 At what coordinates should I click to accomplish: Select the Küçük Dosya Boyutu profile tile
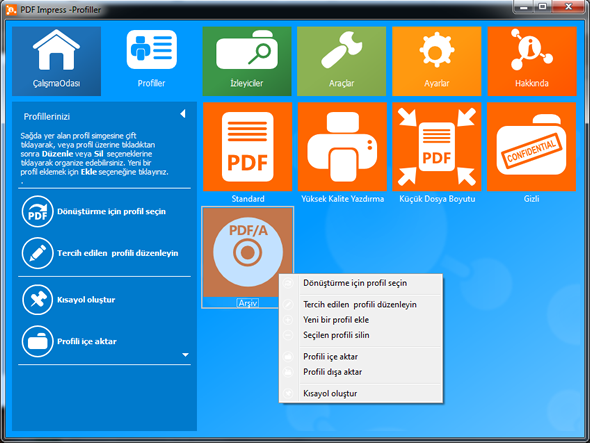click(x=437, y=147)
